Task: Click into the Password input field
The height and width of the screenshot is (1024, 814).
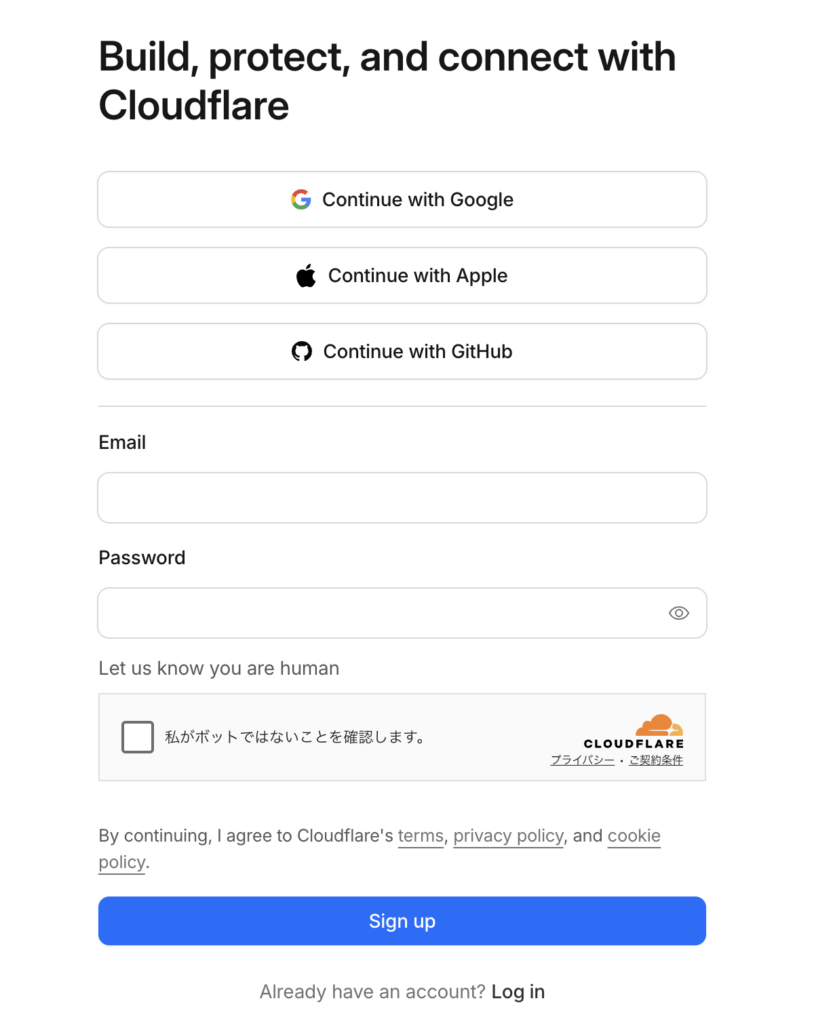Action: [380, 613]
